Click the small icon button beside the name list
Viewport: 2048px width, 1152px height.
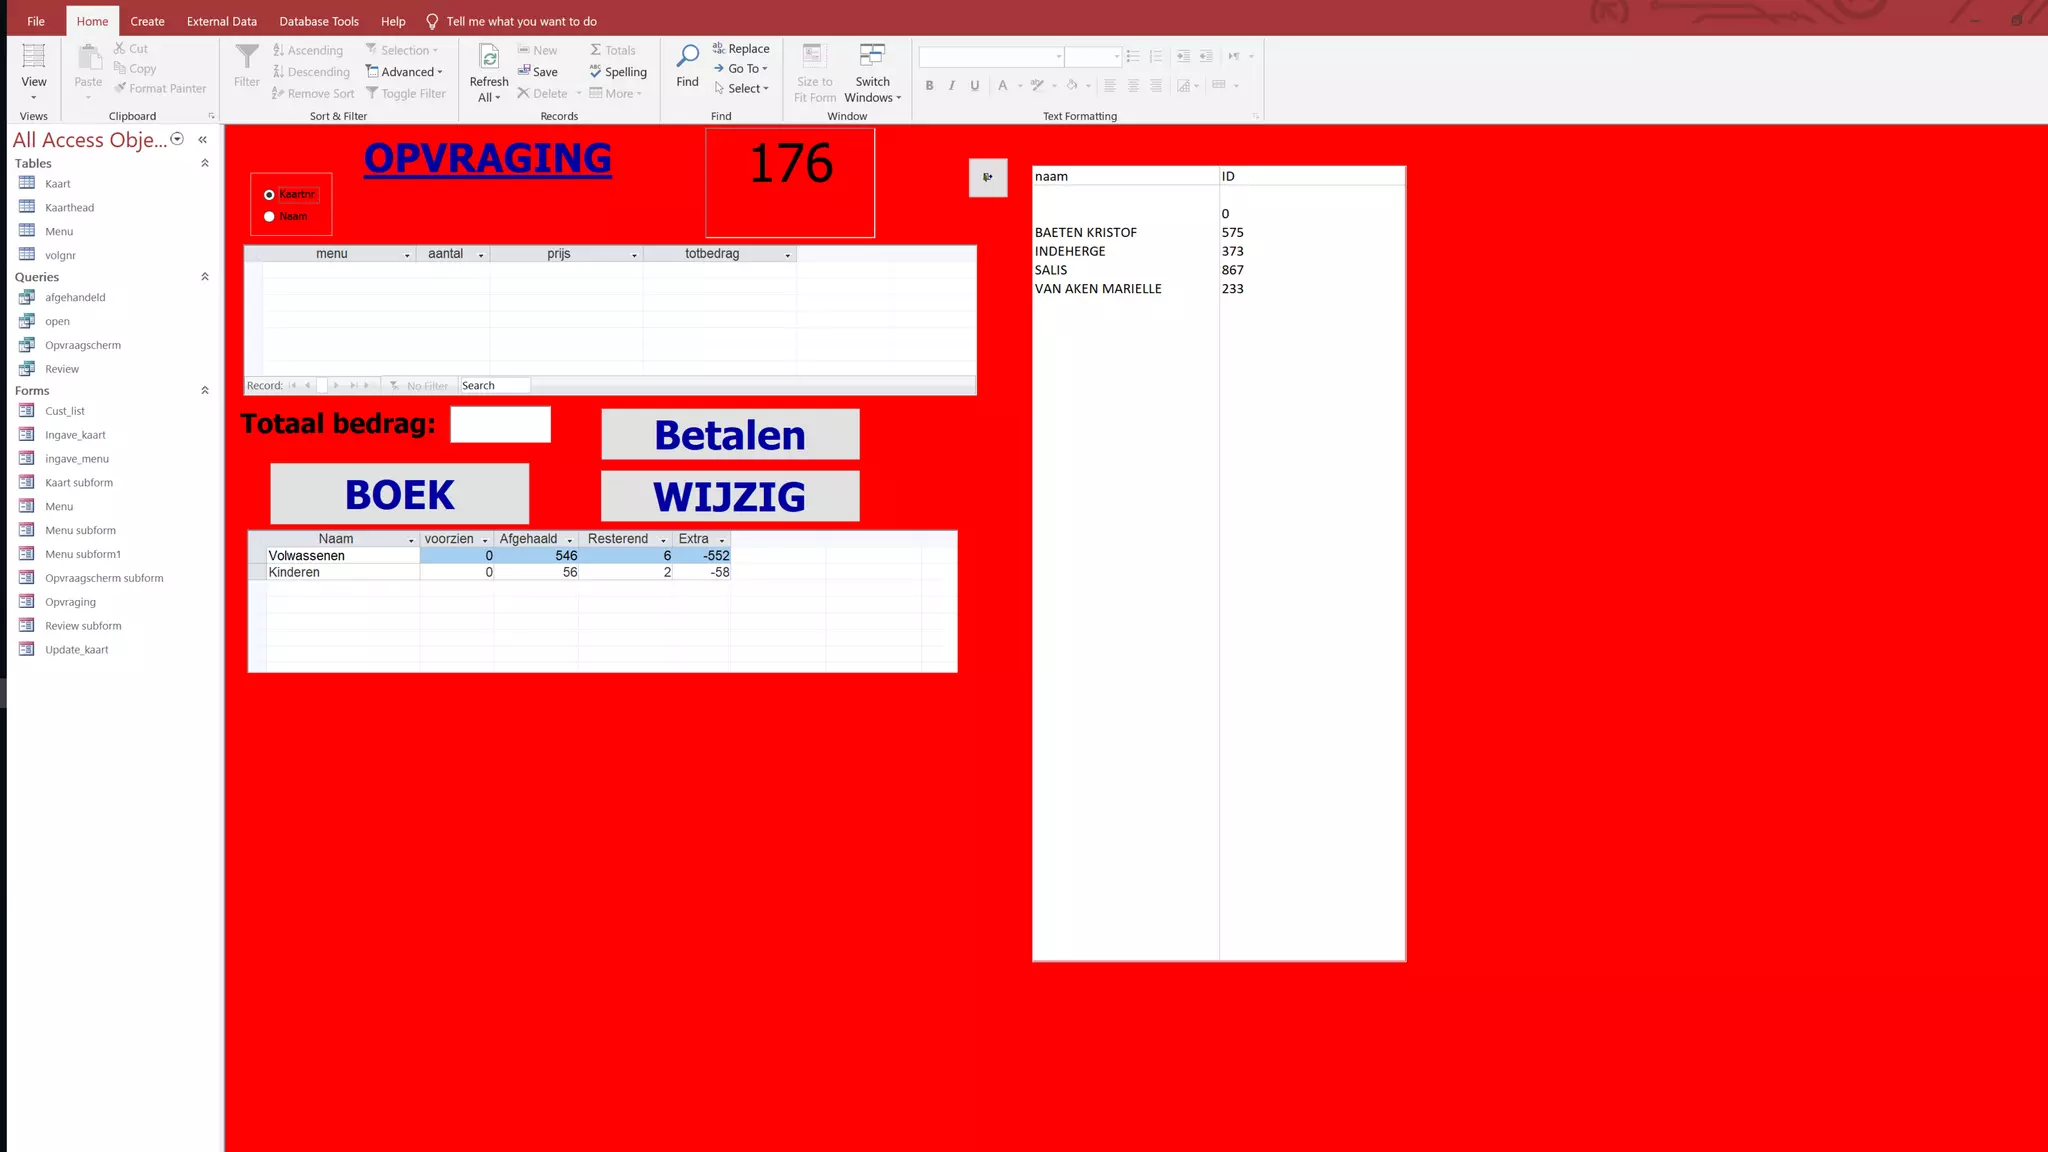tap(987, 177)
